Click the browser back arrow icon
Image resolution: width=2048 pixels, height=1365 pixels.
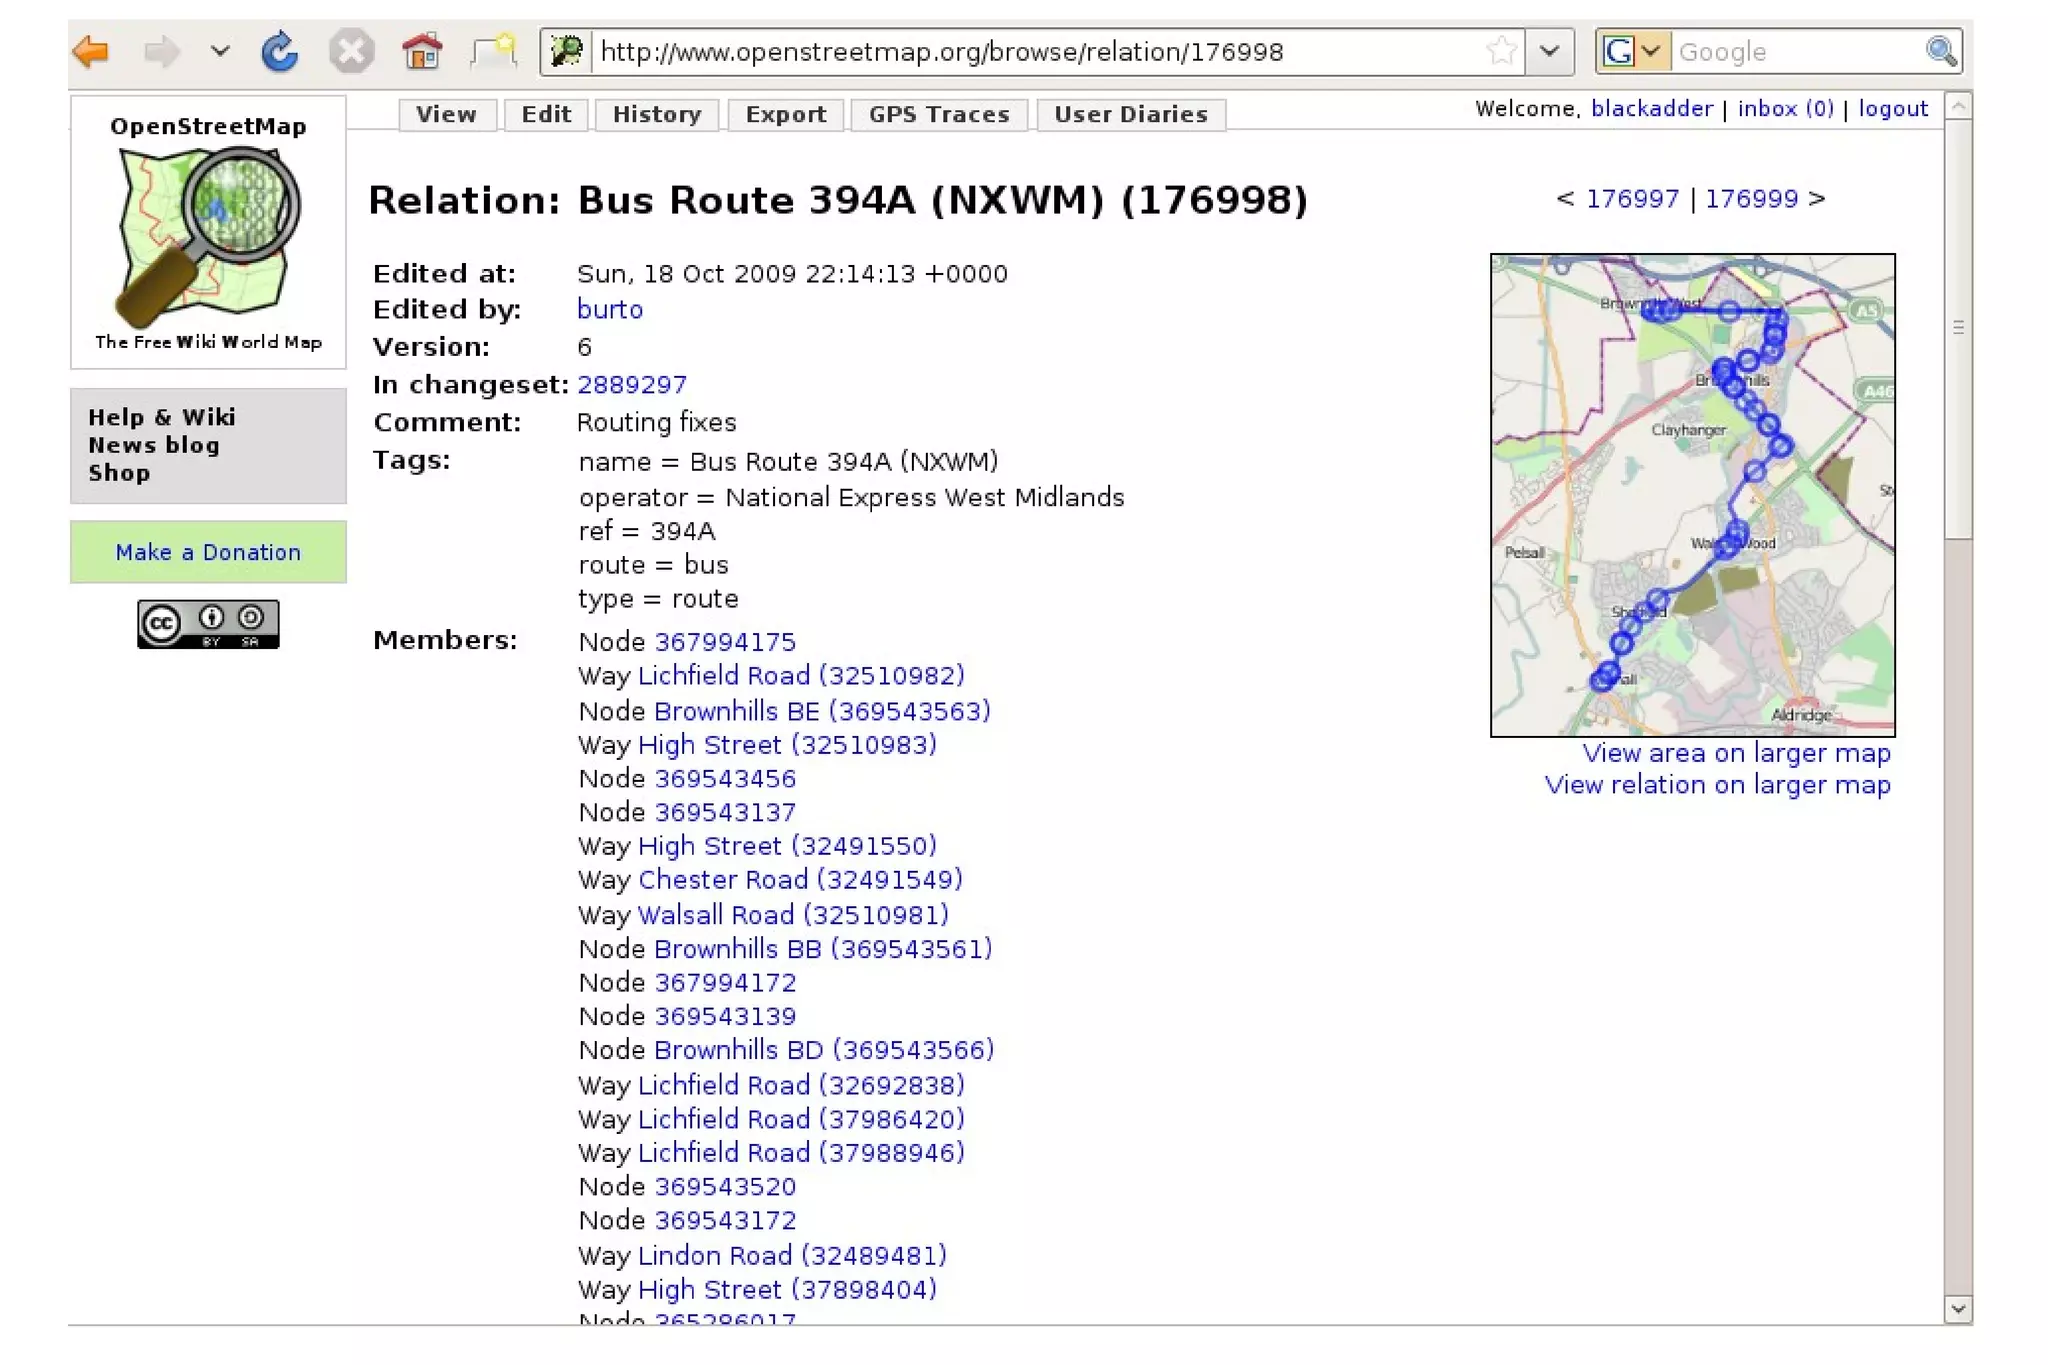[x=92, y=51]
